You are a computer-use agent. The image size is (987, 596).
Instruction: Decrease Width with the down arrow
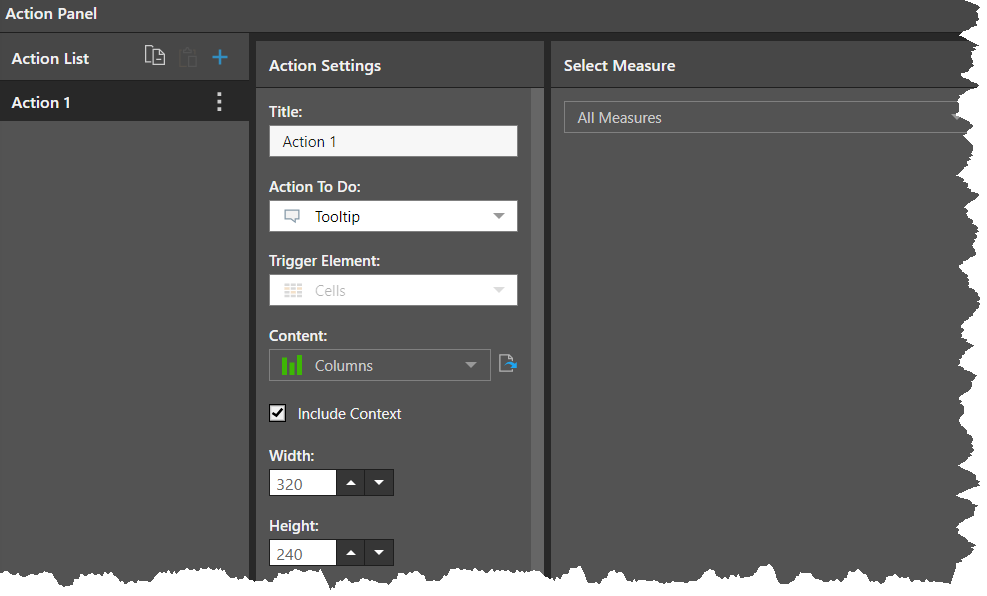[x=379, y=483]
